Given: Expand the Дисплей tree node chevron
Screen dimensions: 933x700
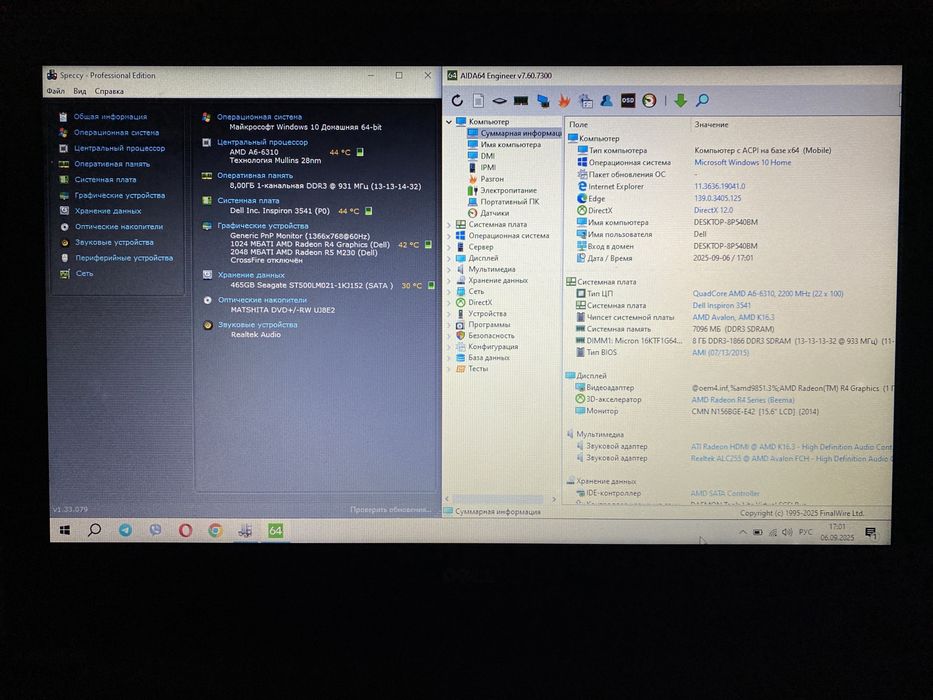Looking at the screenshot, I should pos(449,258).
